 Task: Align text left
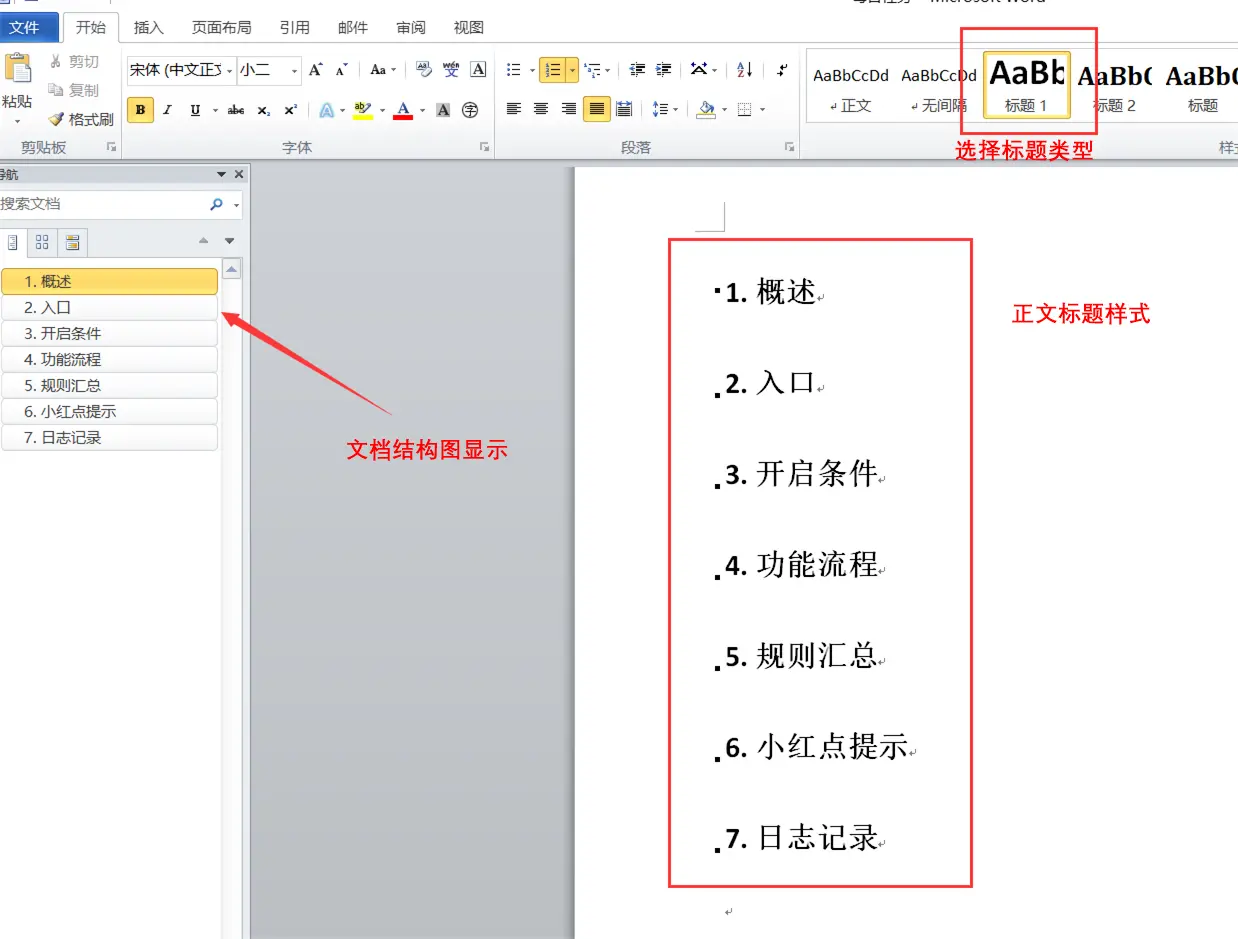(514, 109)
